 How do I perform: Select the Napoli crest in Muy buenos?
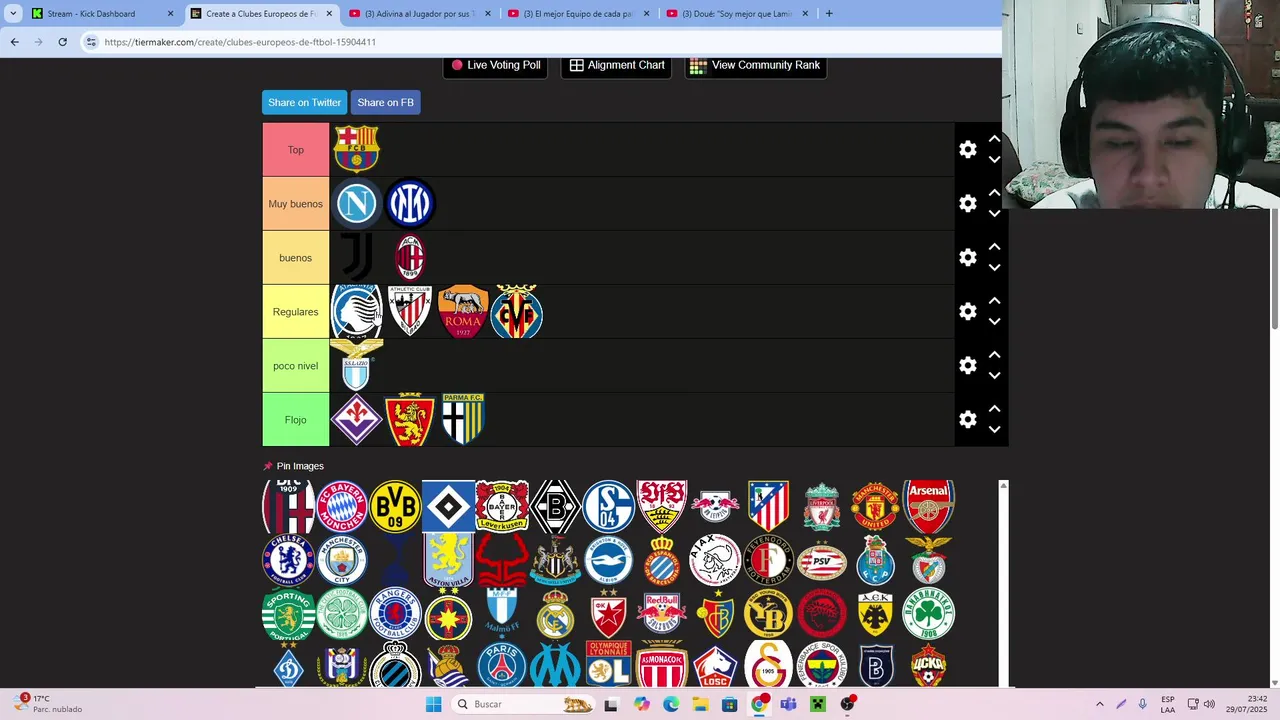(356, 203)
